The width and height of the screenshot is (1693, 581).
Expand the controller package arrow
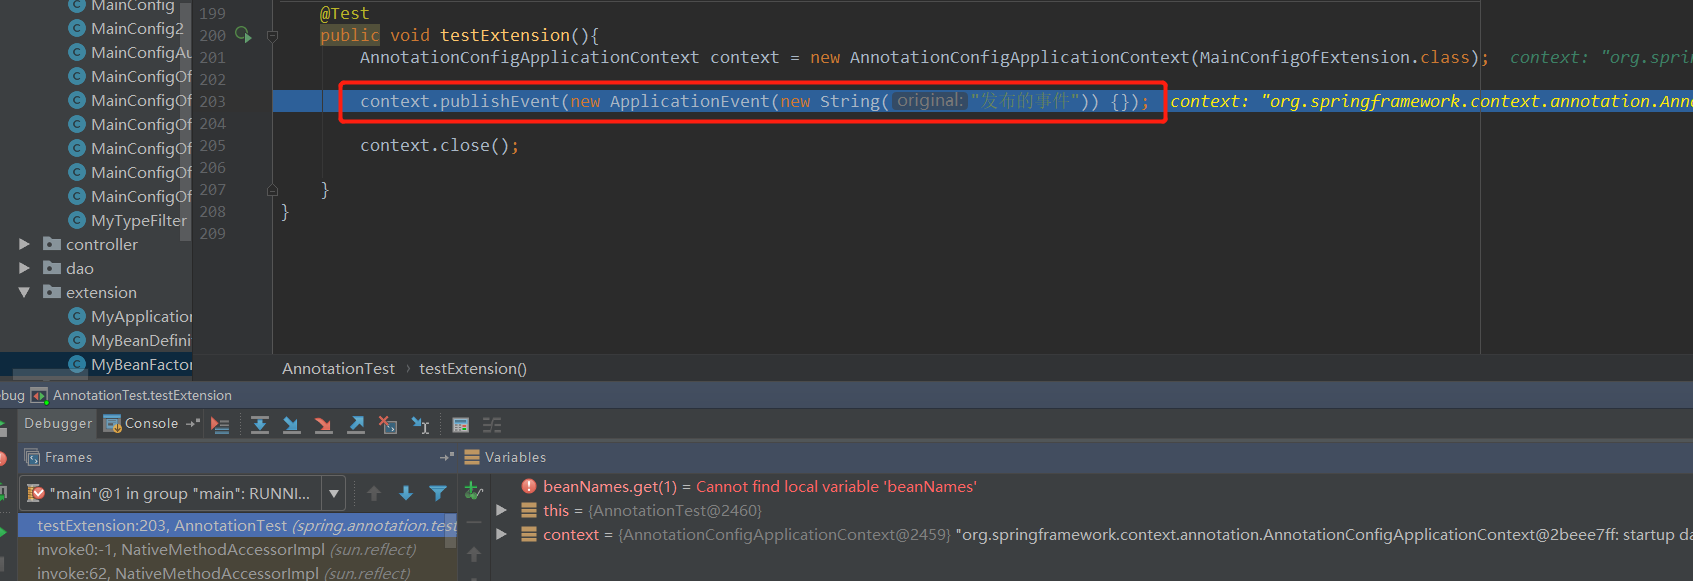24,244
